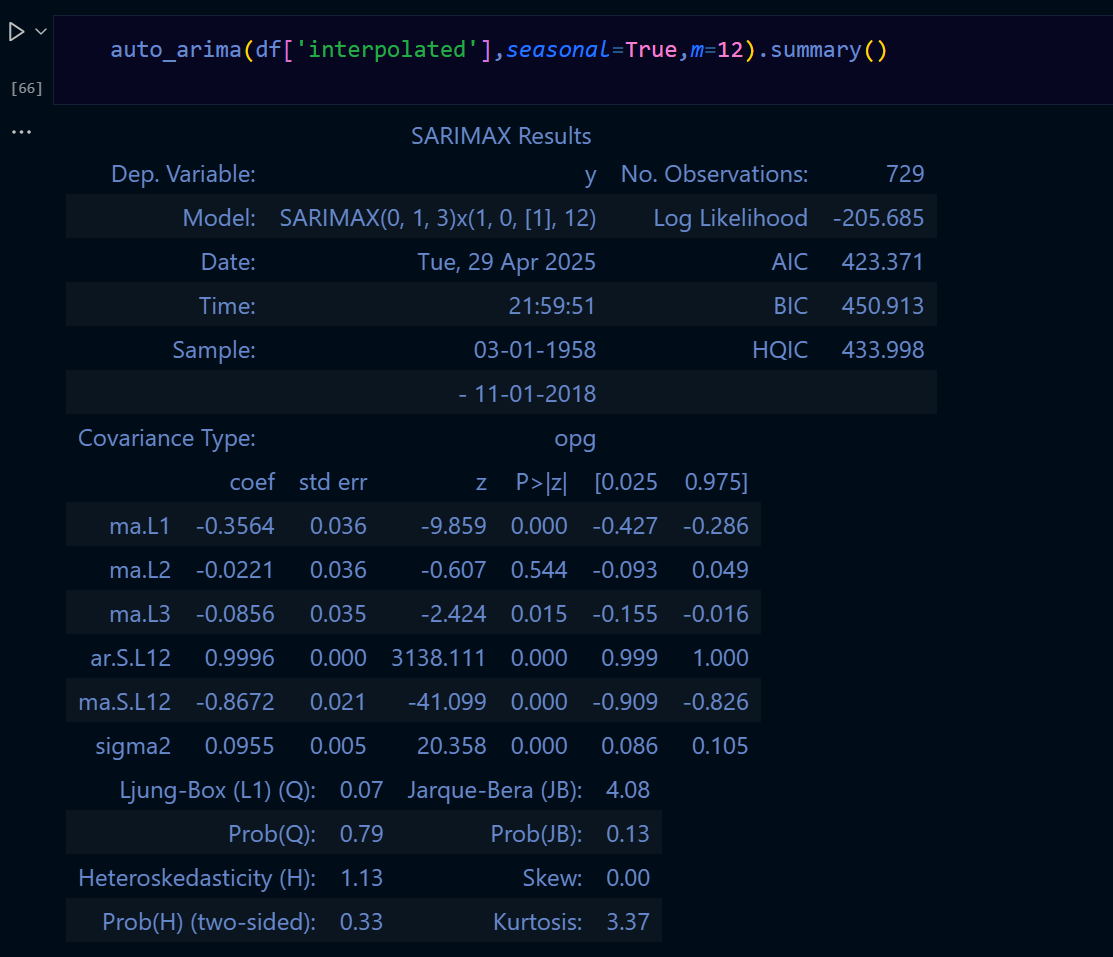Screen dimensions: 1113x957
Task: Select sigma2 row label
Action: tap(133, 747)
